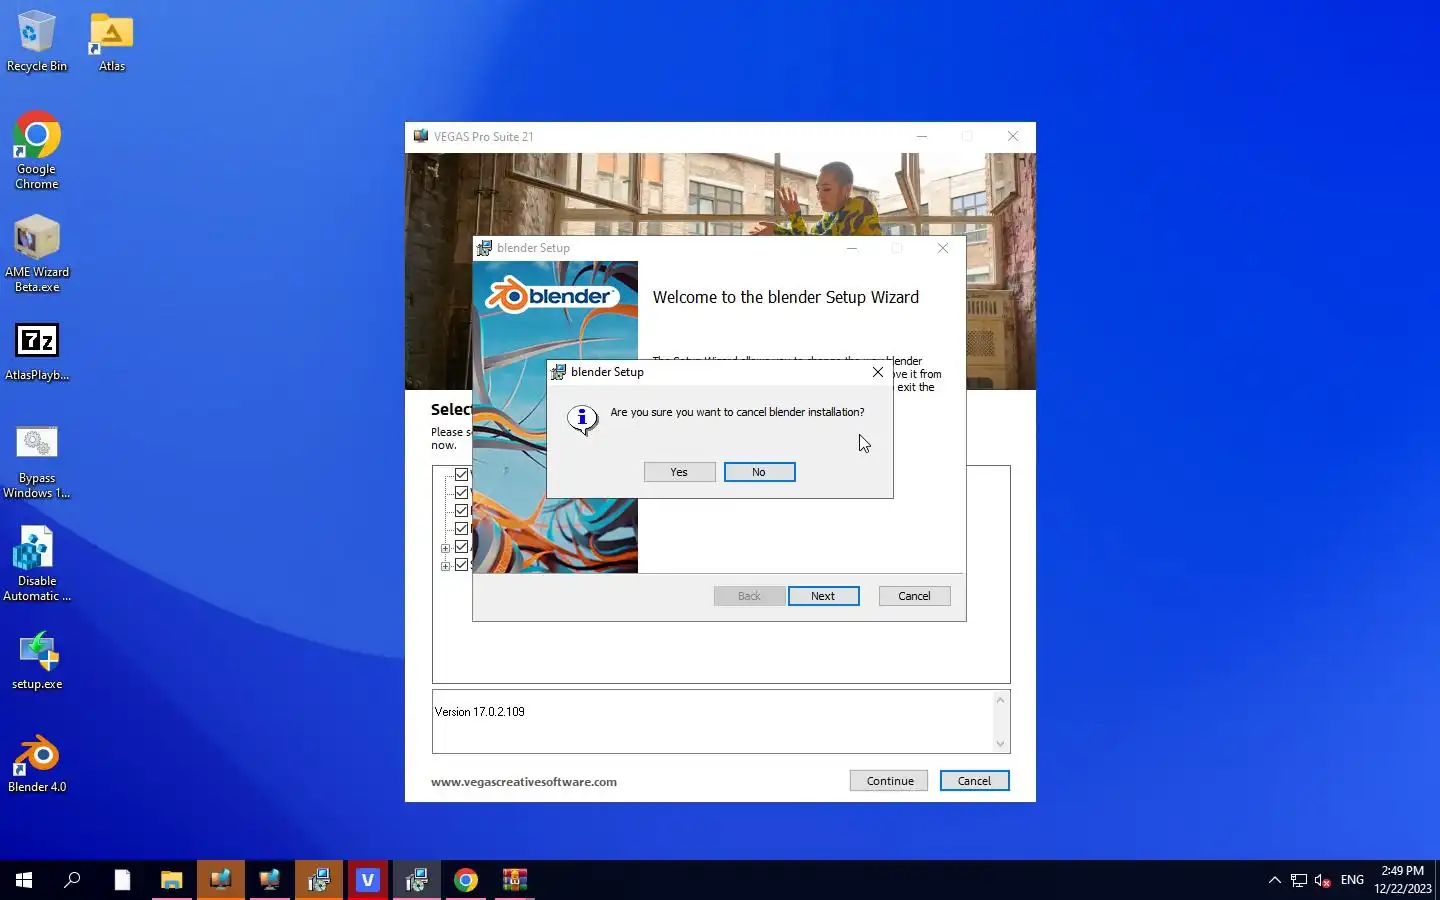This screenshot has height=900, width=1440.
Task: Click Cancel in the blender Setup wizard
Action: pyautogui.click(x=914, y=596)
